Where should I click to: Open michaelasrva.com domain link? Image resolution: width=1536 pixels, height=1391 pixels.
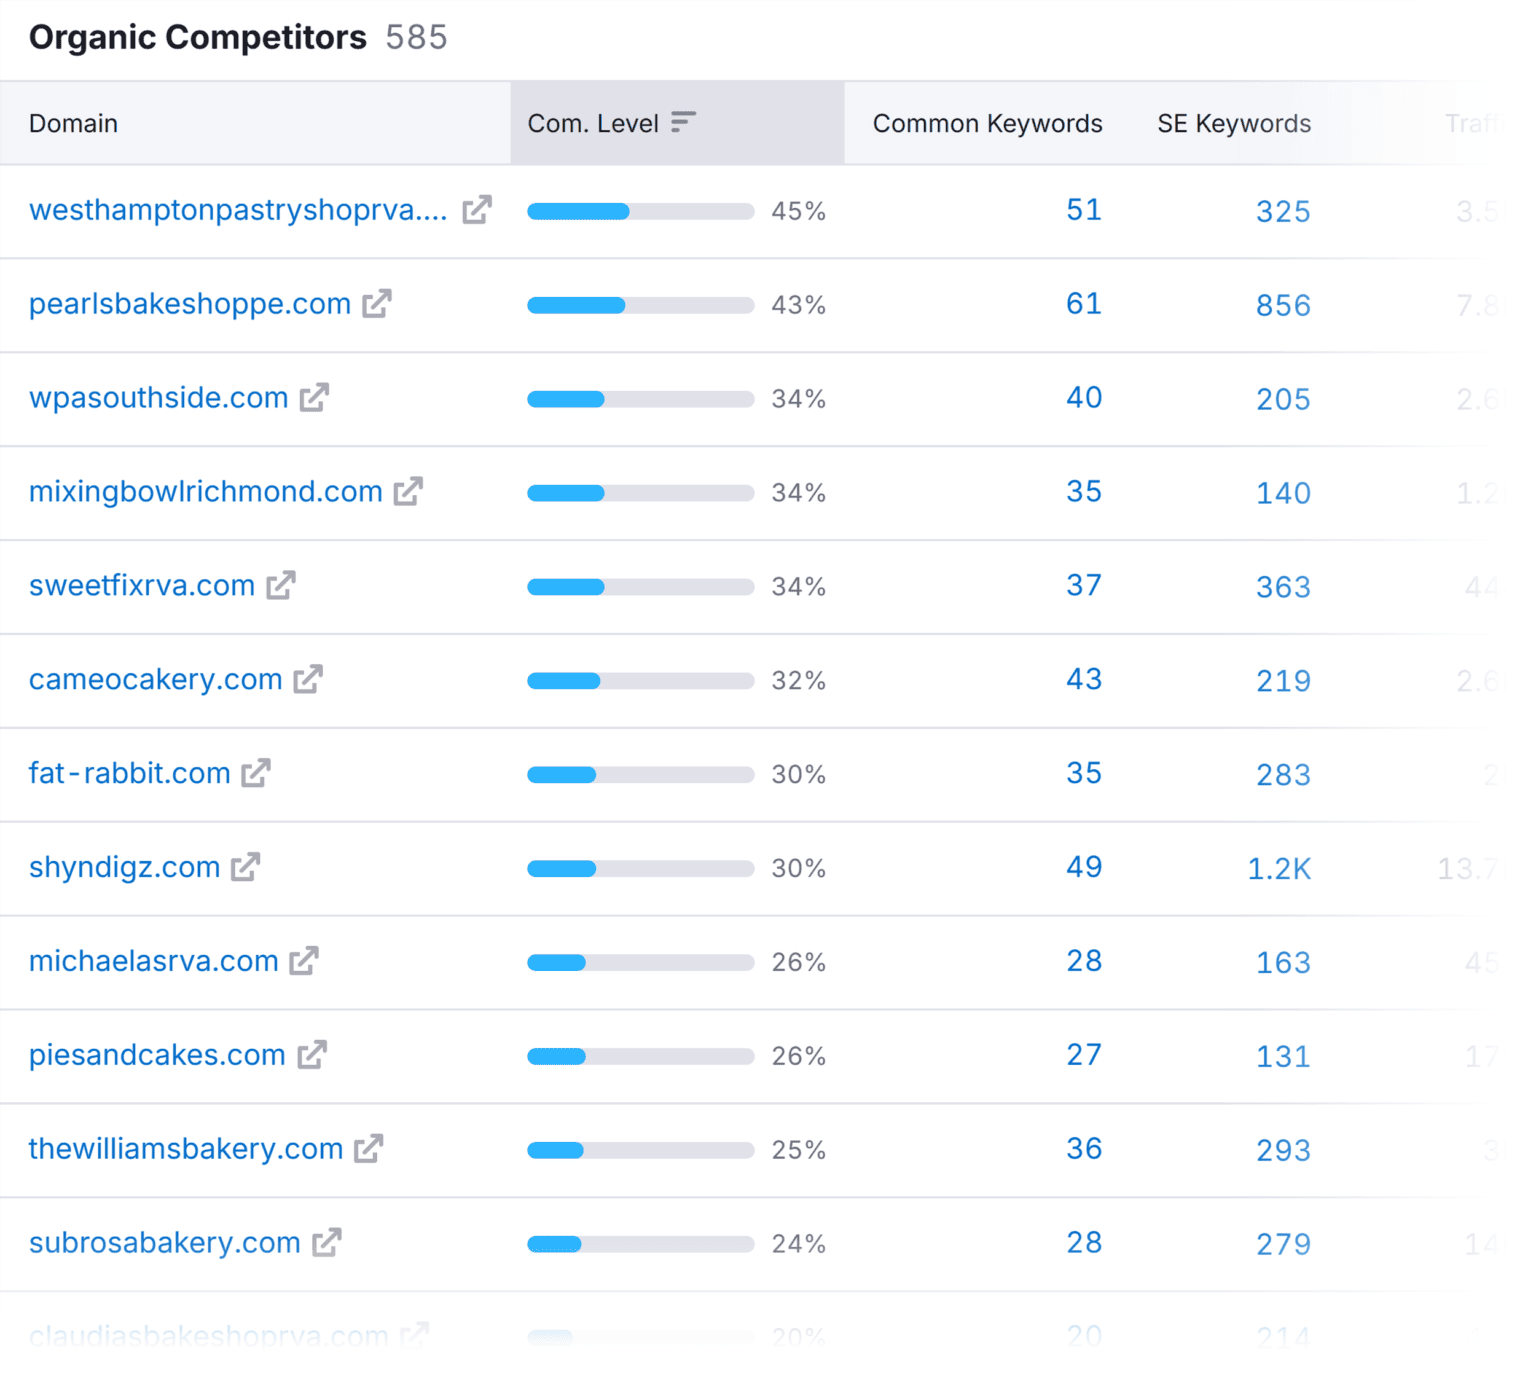(154, 961)
